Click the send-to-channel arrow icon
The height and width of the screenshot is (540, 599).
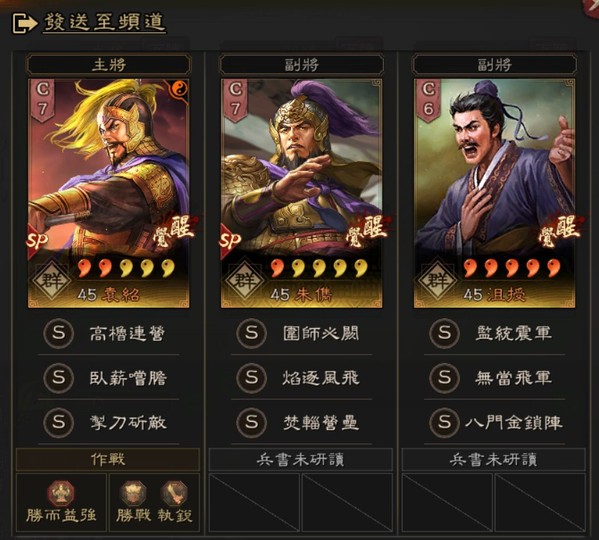[x=25, y=23]
